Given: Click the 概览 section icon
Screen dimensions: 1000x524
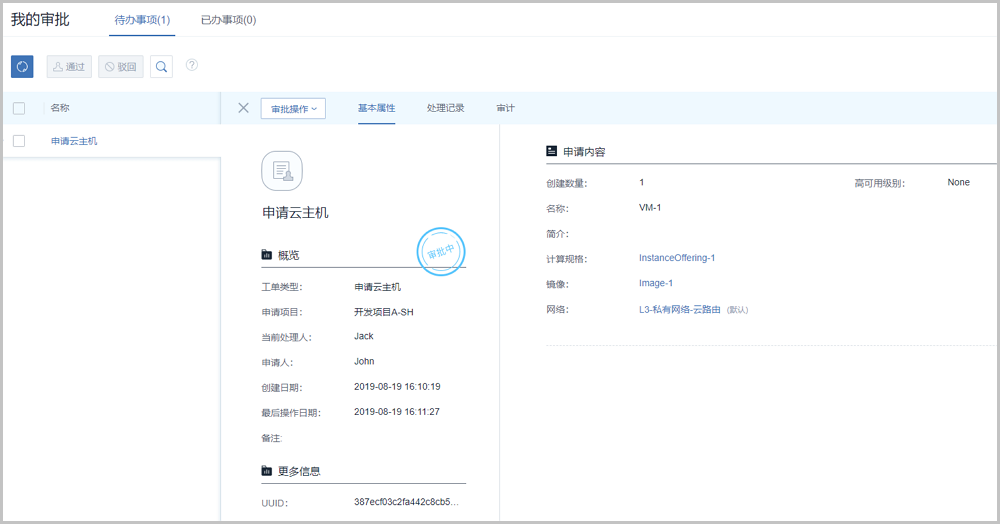Looking at the screenshot, I should point(267,255).
